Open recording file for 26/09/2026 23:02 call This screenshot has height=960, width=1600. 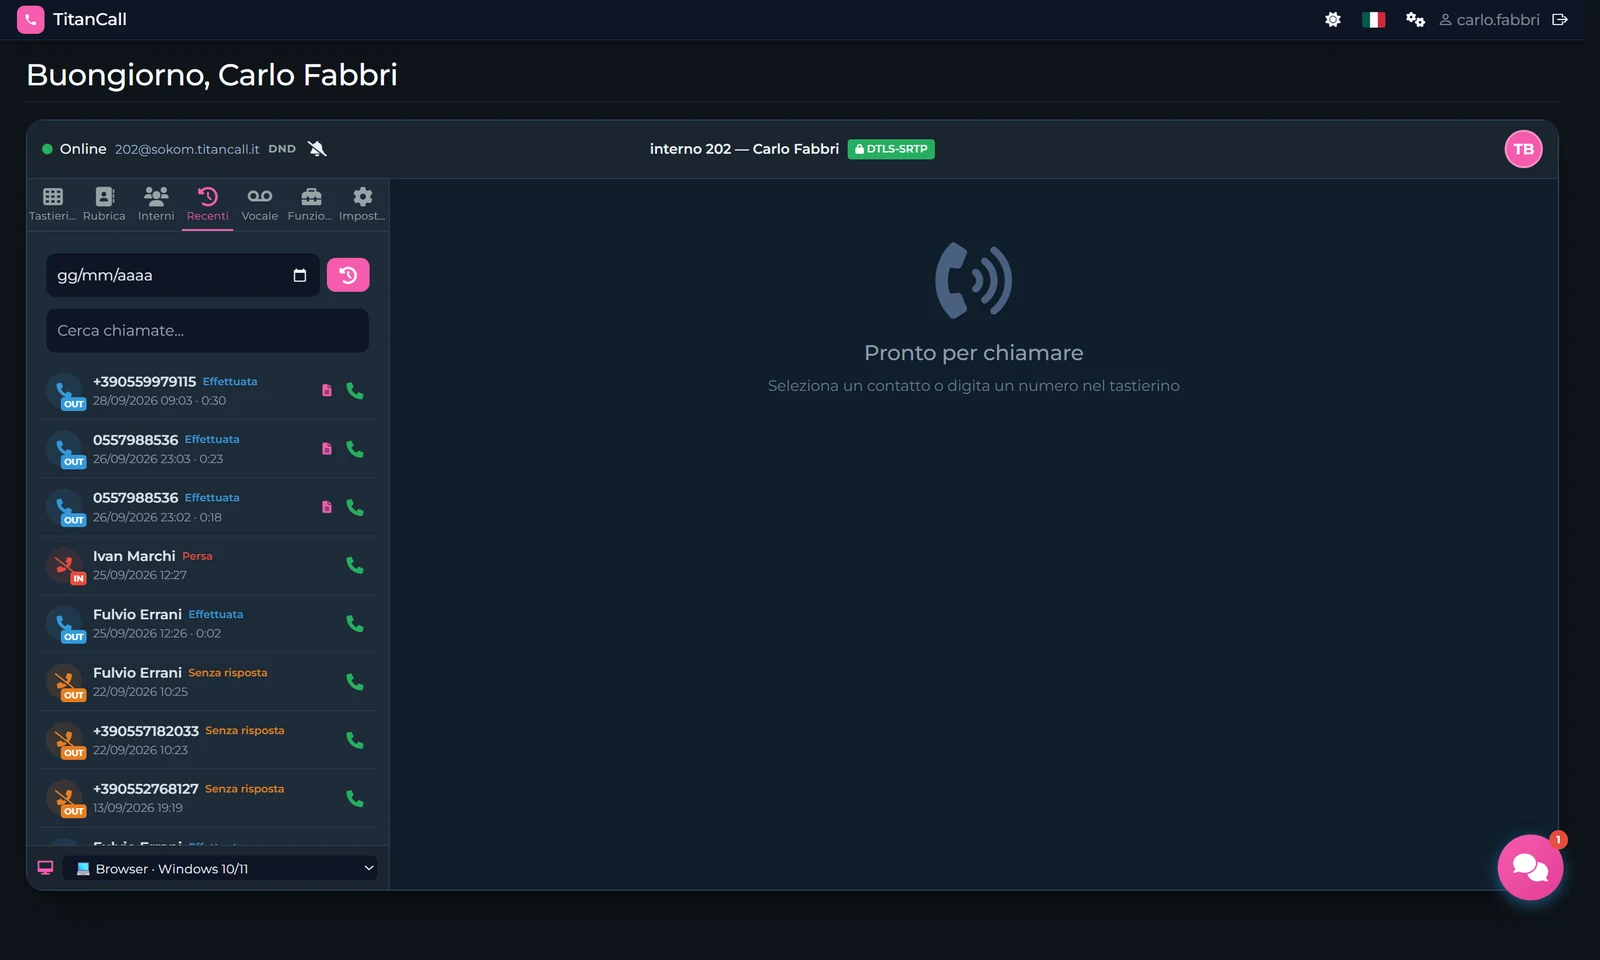[x=327, y=507]
